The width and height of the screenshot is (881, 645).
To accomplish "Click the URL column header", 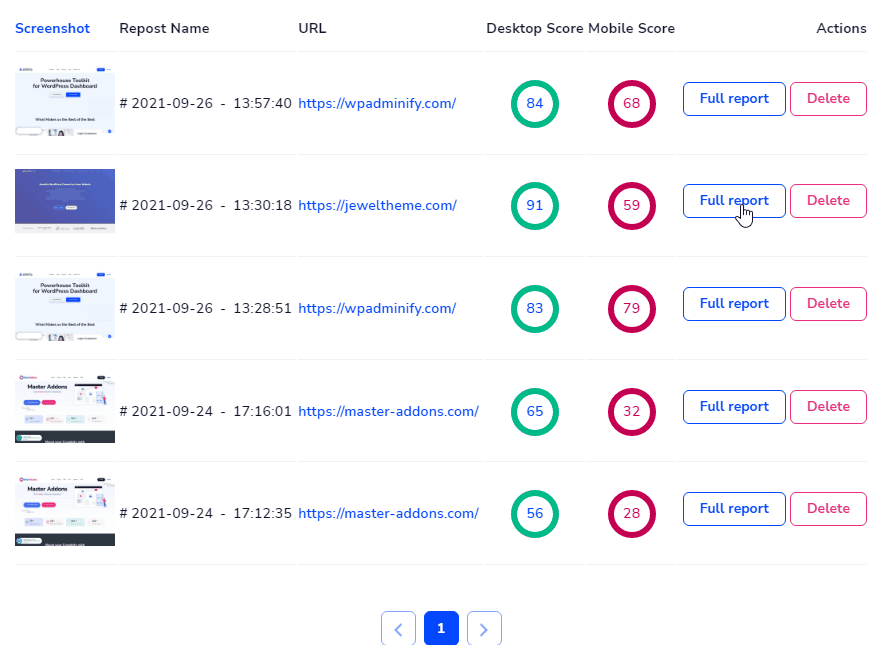I will tap(312, 29).
